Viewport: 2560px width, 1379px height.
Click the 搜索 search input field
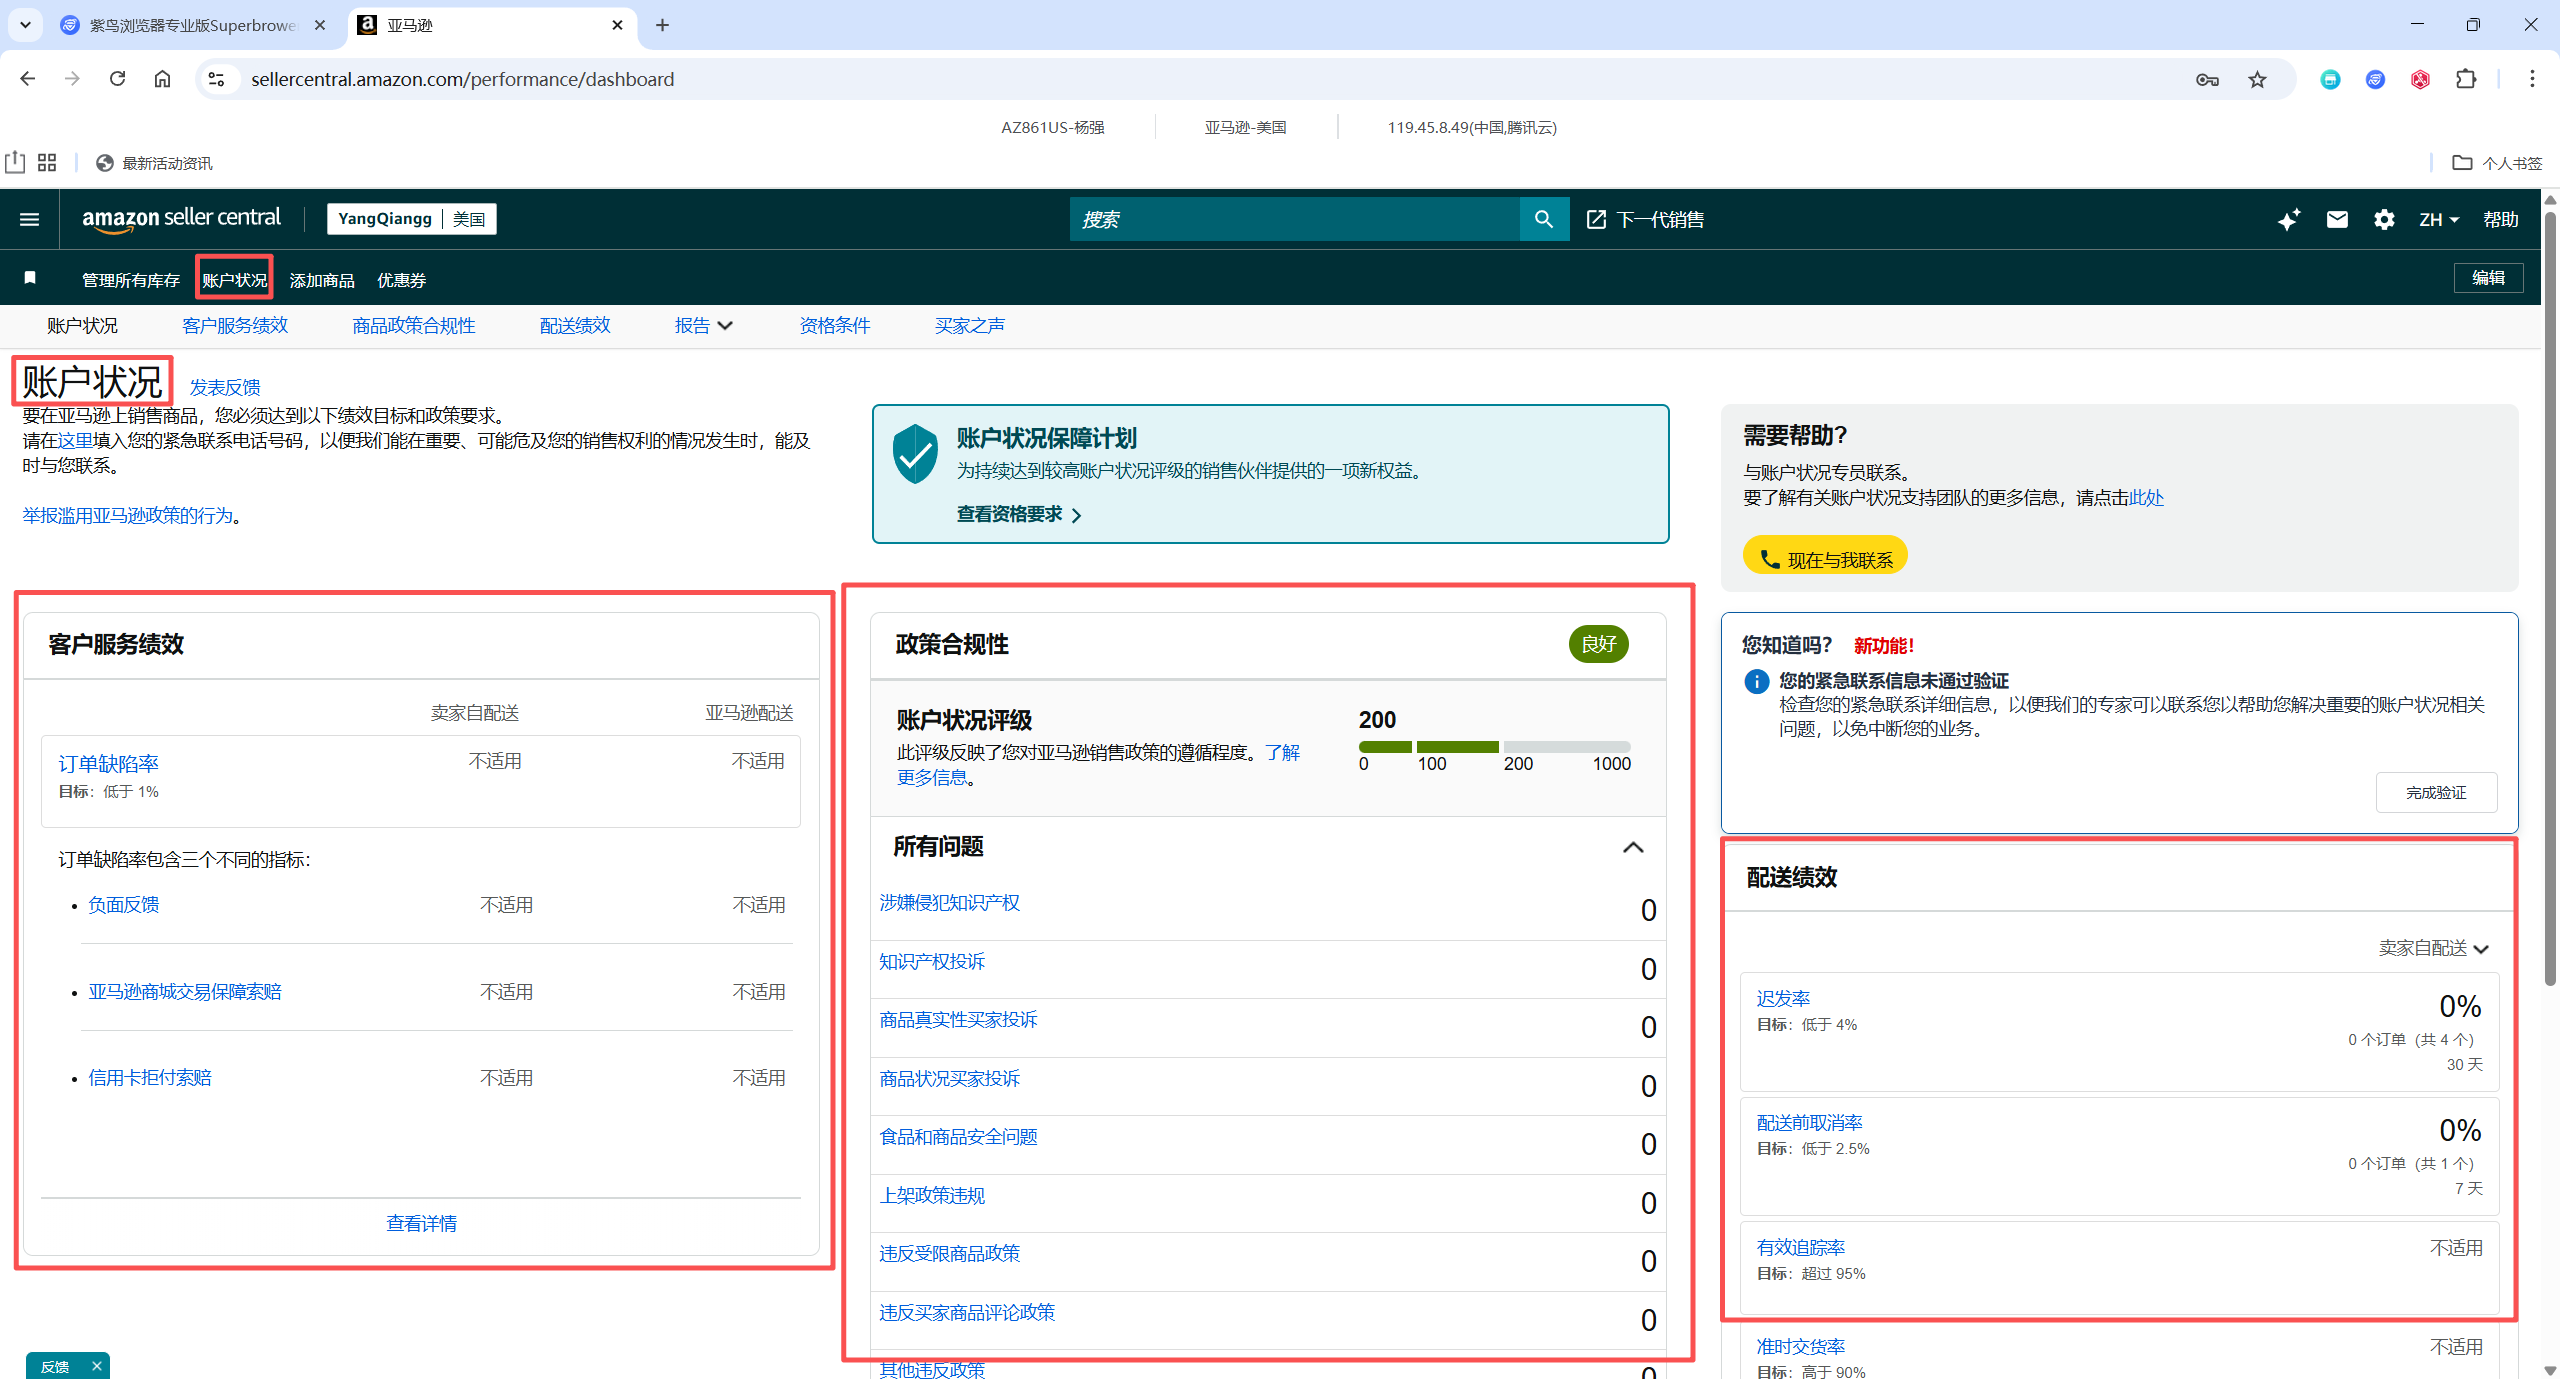tap(1294, 219)
